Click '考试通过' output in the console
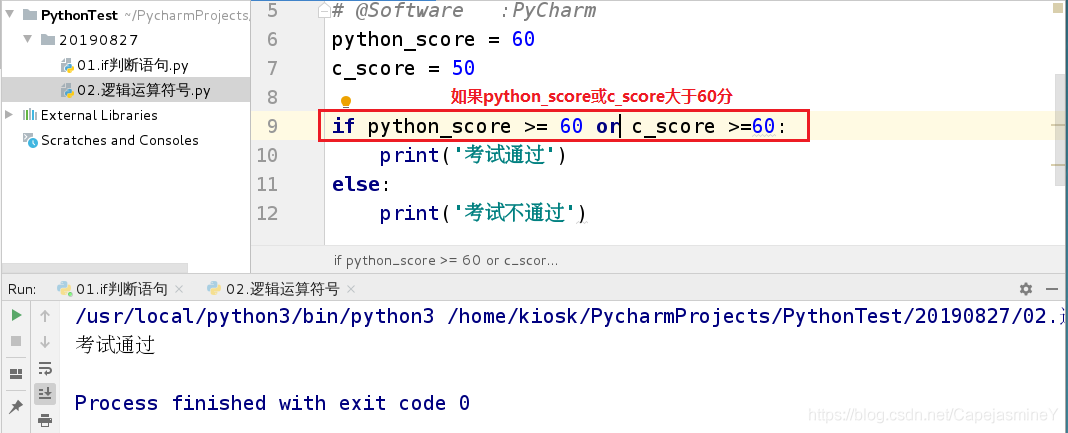 [x=115, y=344]
